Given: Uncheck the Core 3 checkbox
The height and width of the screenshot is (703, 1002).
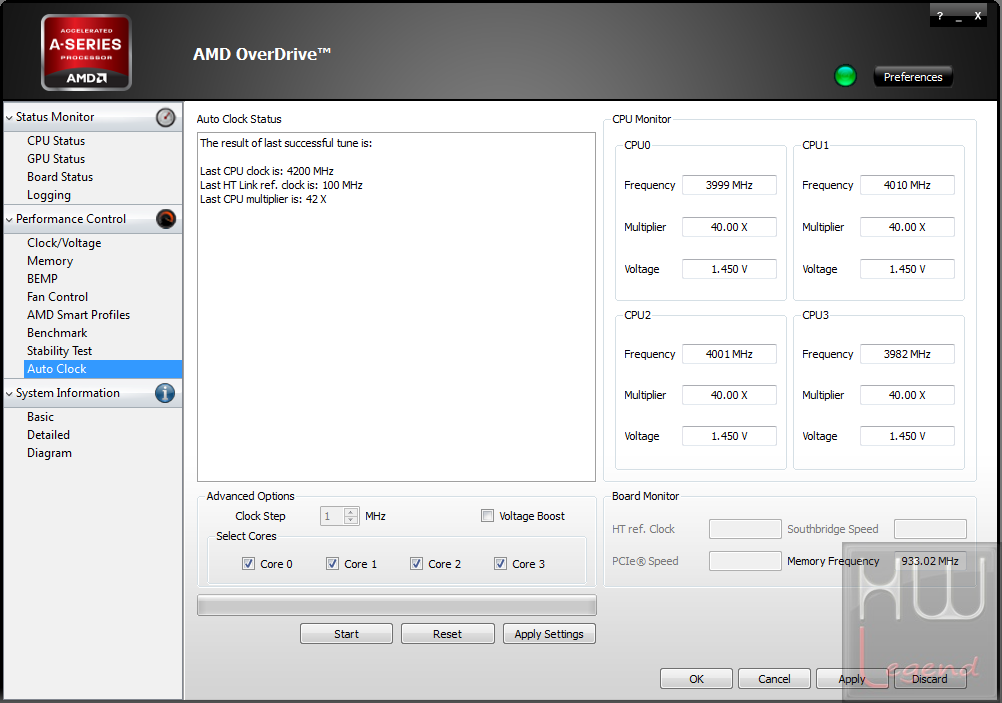Looking at the screenshot, I should point(500,564).
